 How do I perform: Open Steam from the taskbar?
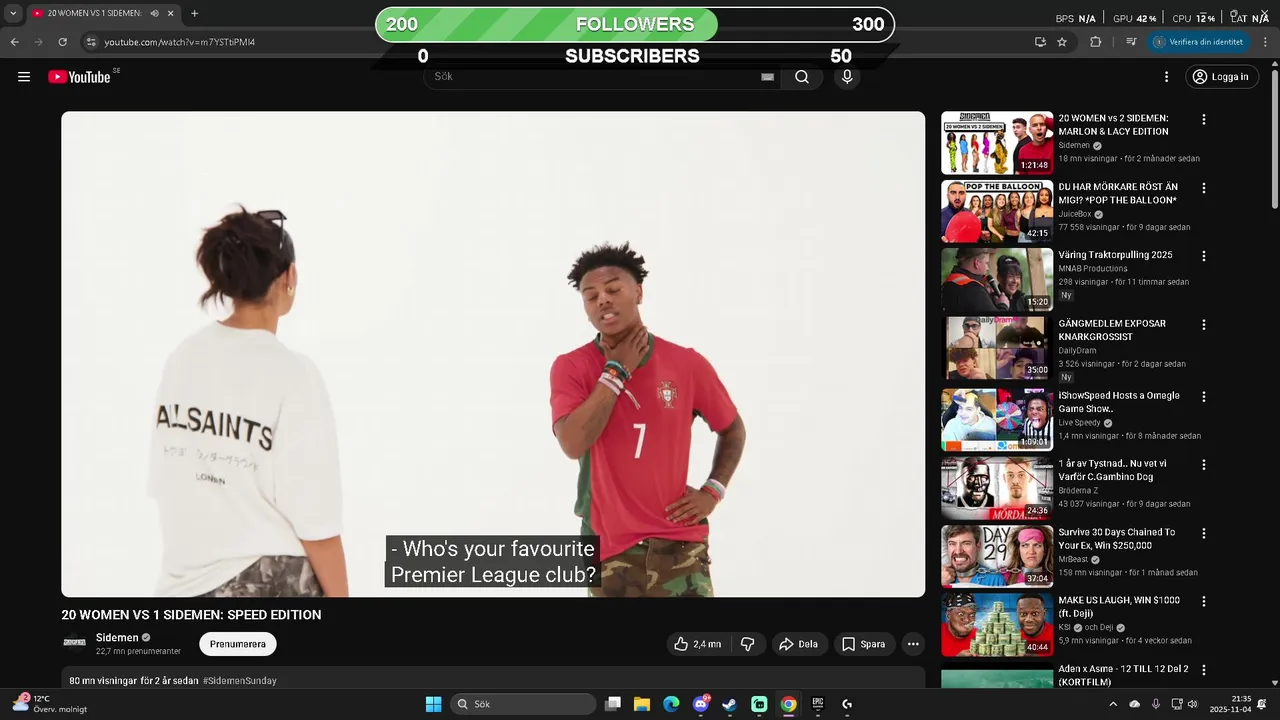point(730,704)
